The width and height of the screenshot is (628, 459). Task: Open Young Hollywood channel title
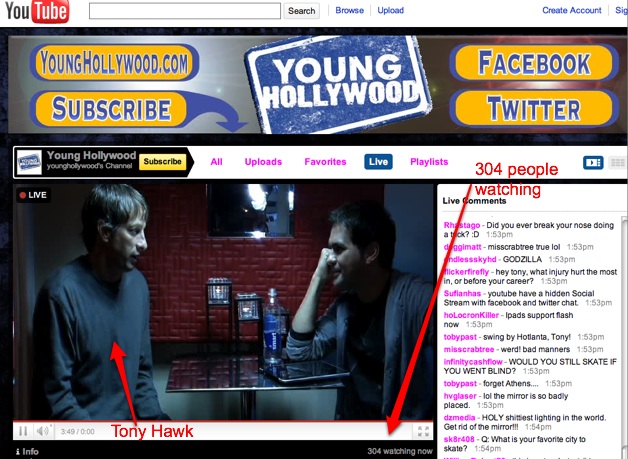tap(91, 155)
